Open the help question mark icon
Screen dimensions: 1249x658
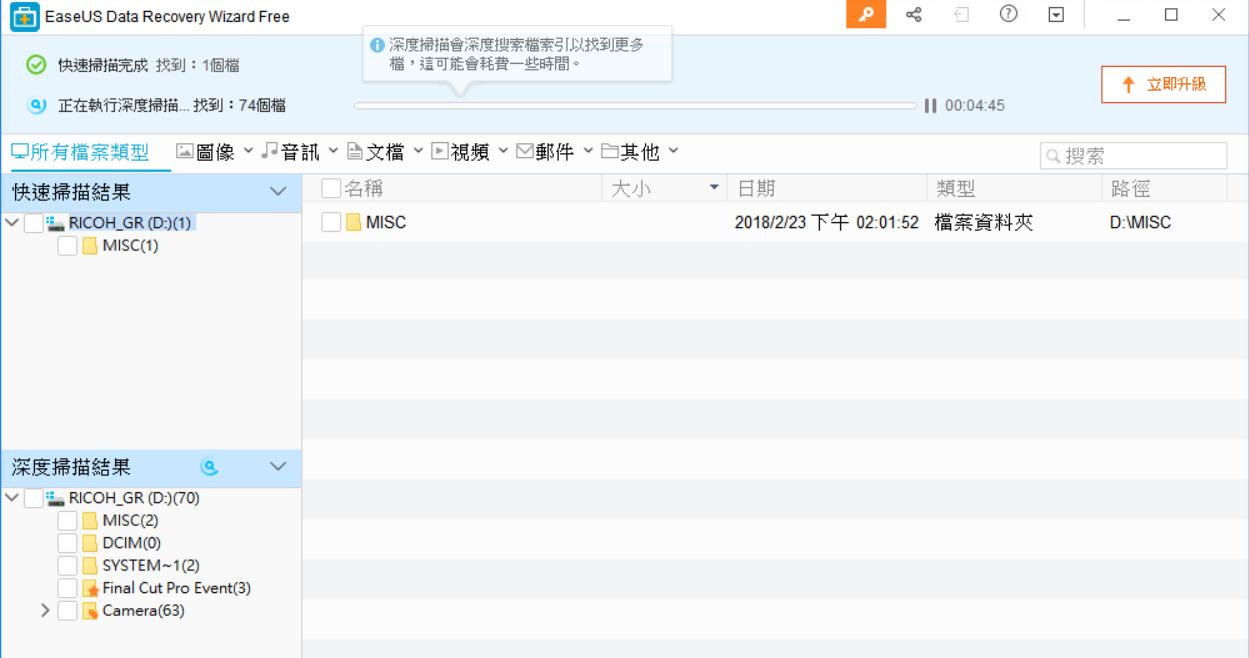click(1009, 15)
